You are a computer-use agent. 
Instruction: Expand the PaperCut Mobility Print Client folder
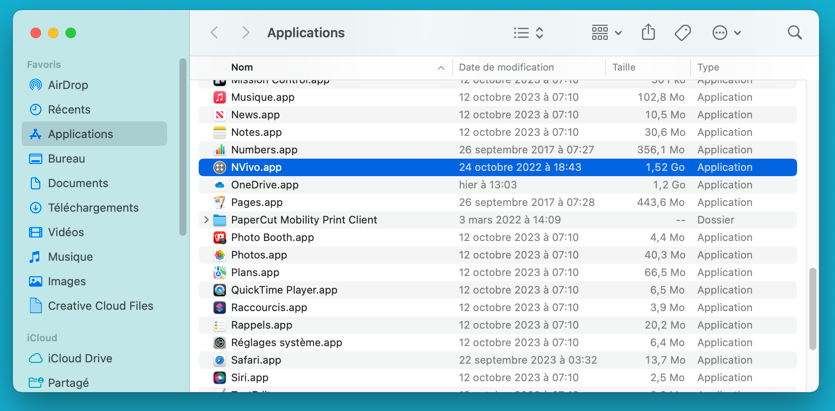pos(206,220)
